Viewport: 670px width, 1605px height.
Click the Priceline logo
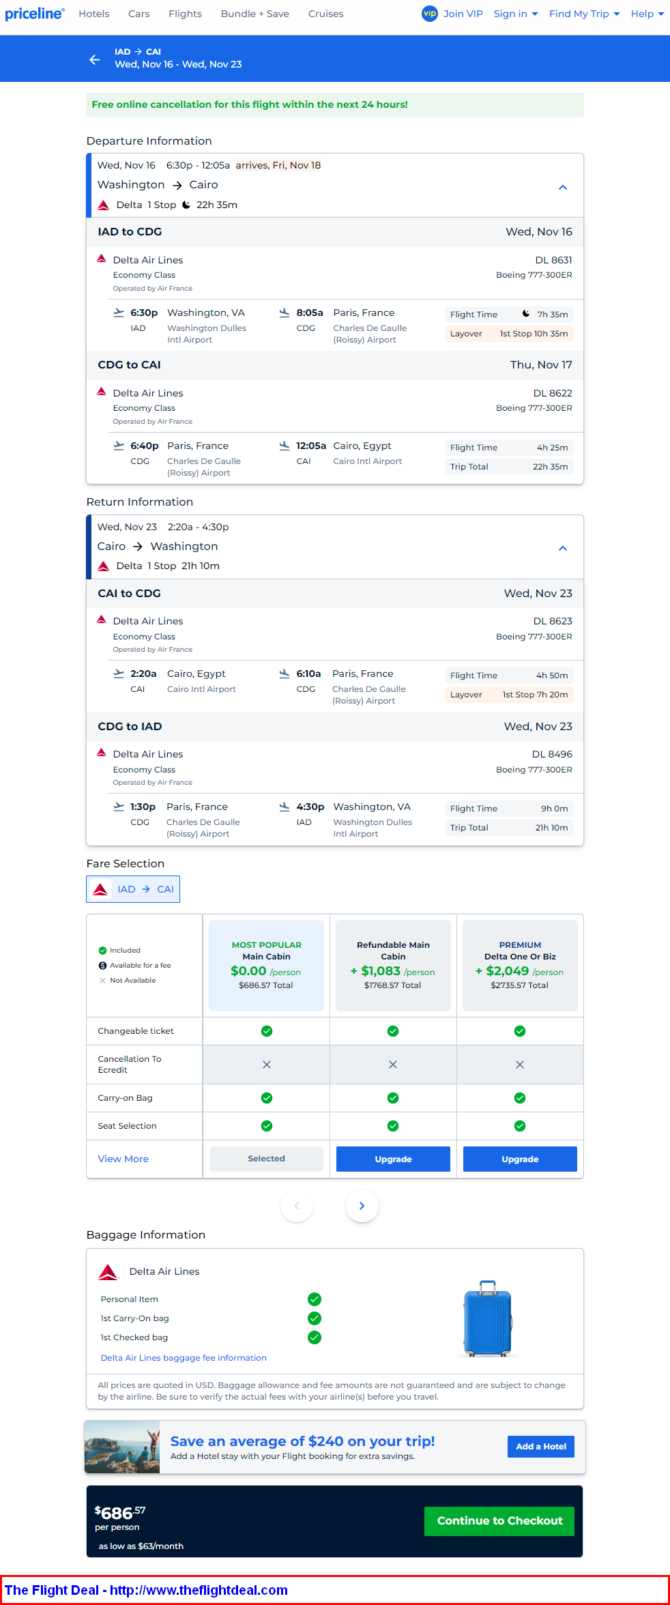pyautogui.click(x=35, y=14)
